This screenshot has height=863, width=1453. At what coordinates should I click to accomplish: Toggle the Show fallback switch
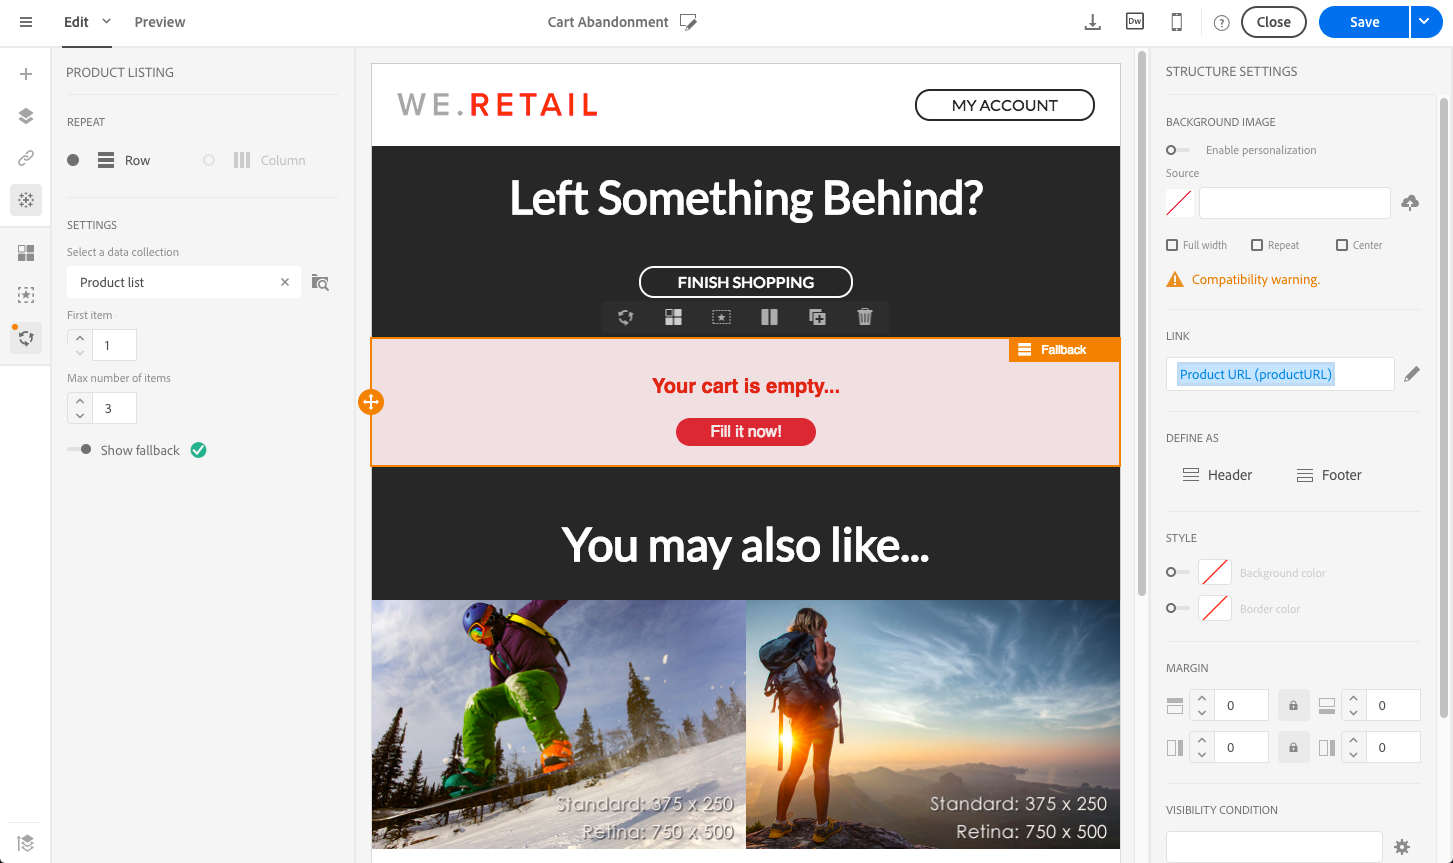click(79, 450)
